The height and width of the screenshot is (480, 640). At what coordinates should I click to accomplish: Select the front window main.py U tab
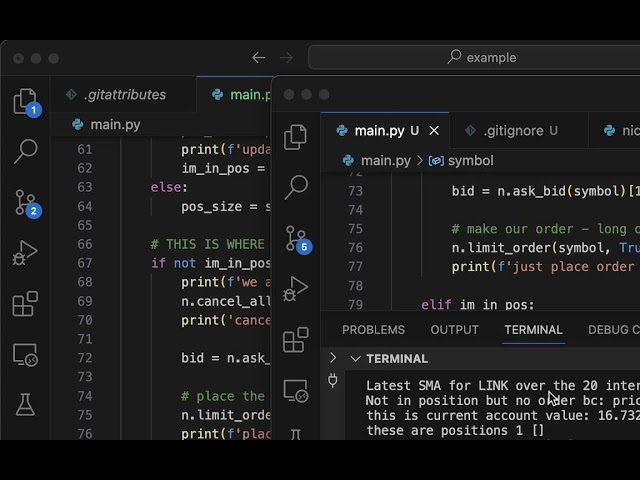coord(385,131)
